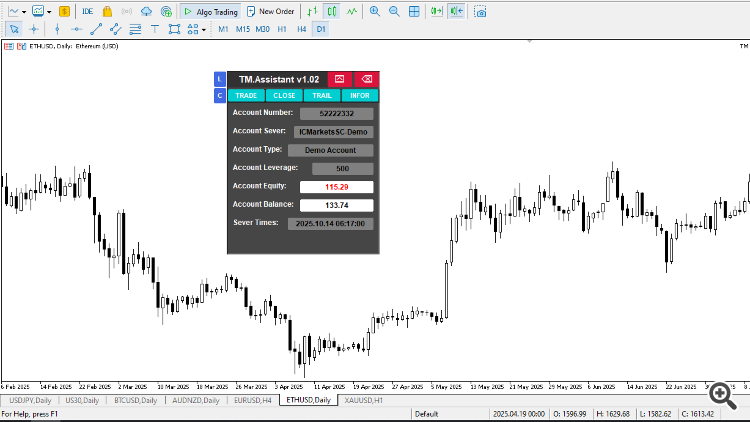Open the new chart icon

coord(13,11)
